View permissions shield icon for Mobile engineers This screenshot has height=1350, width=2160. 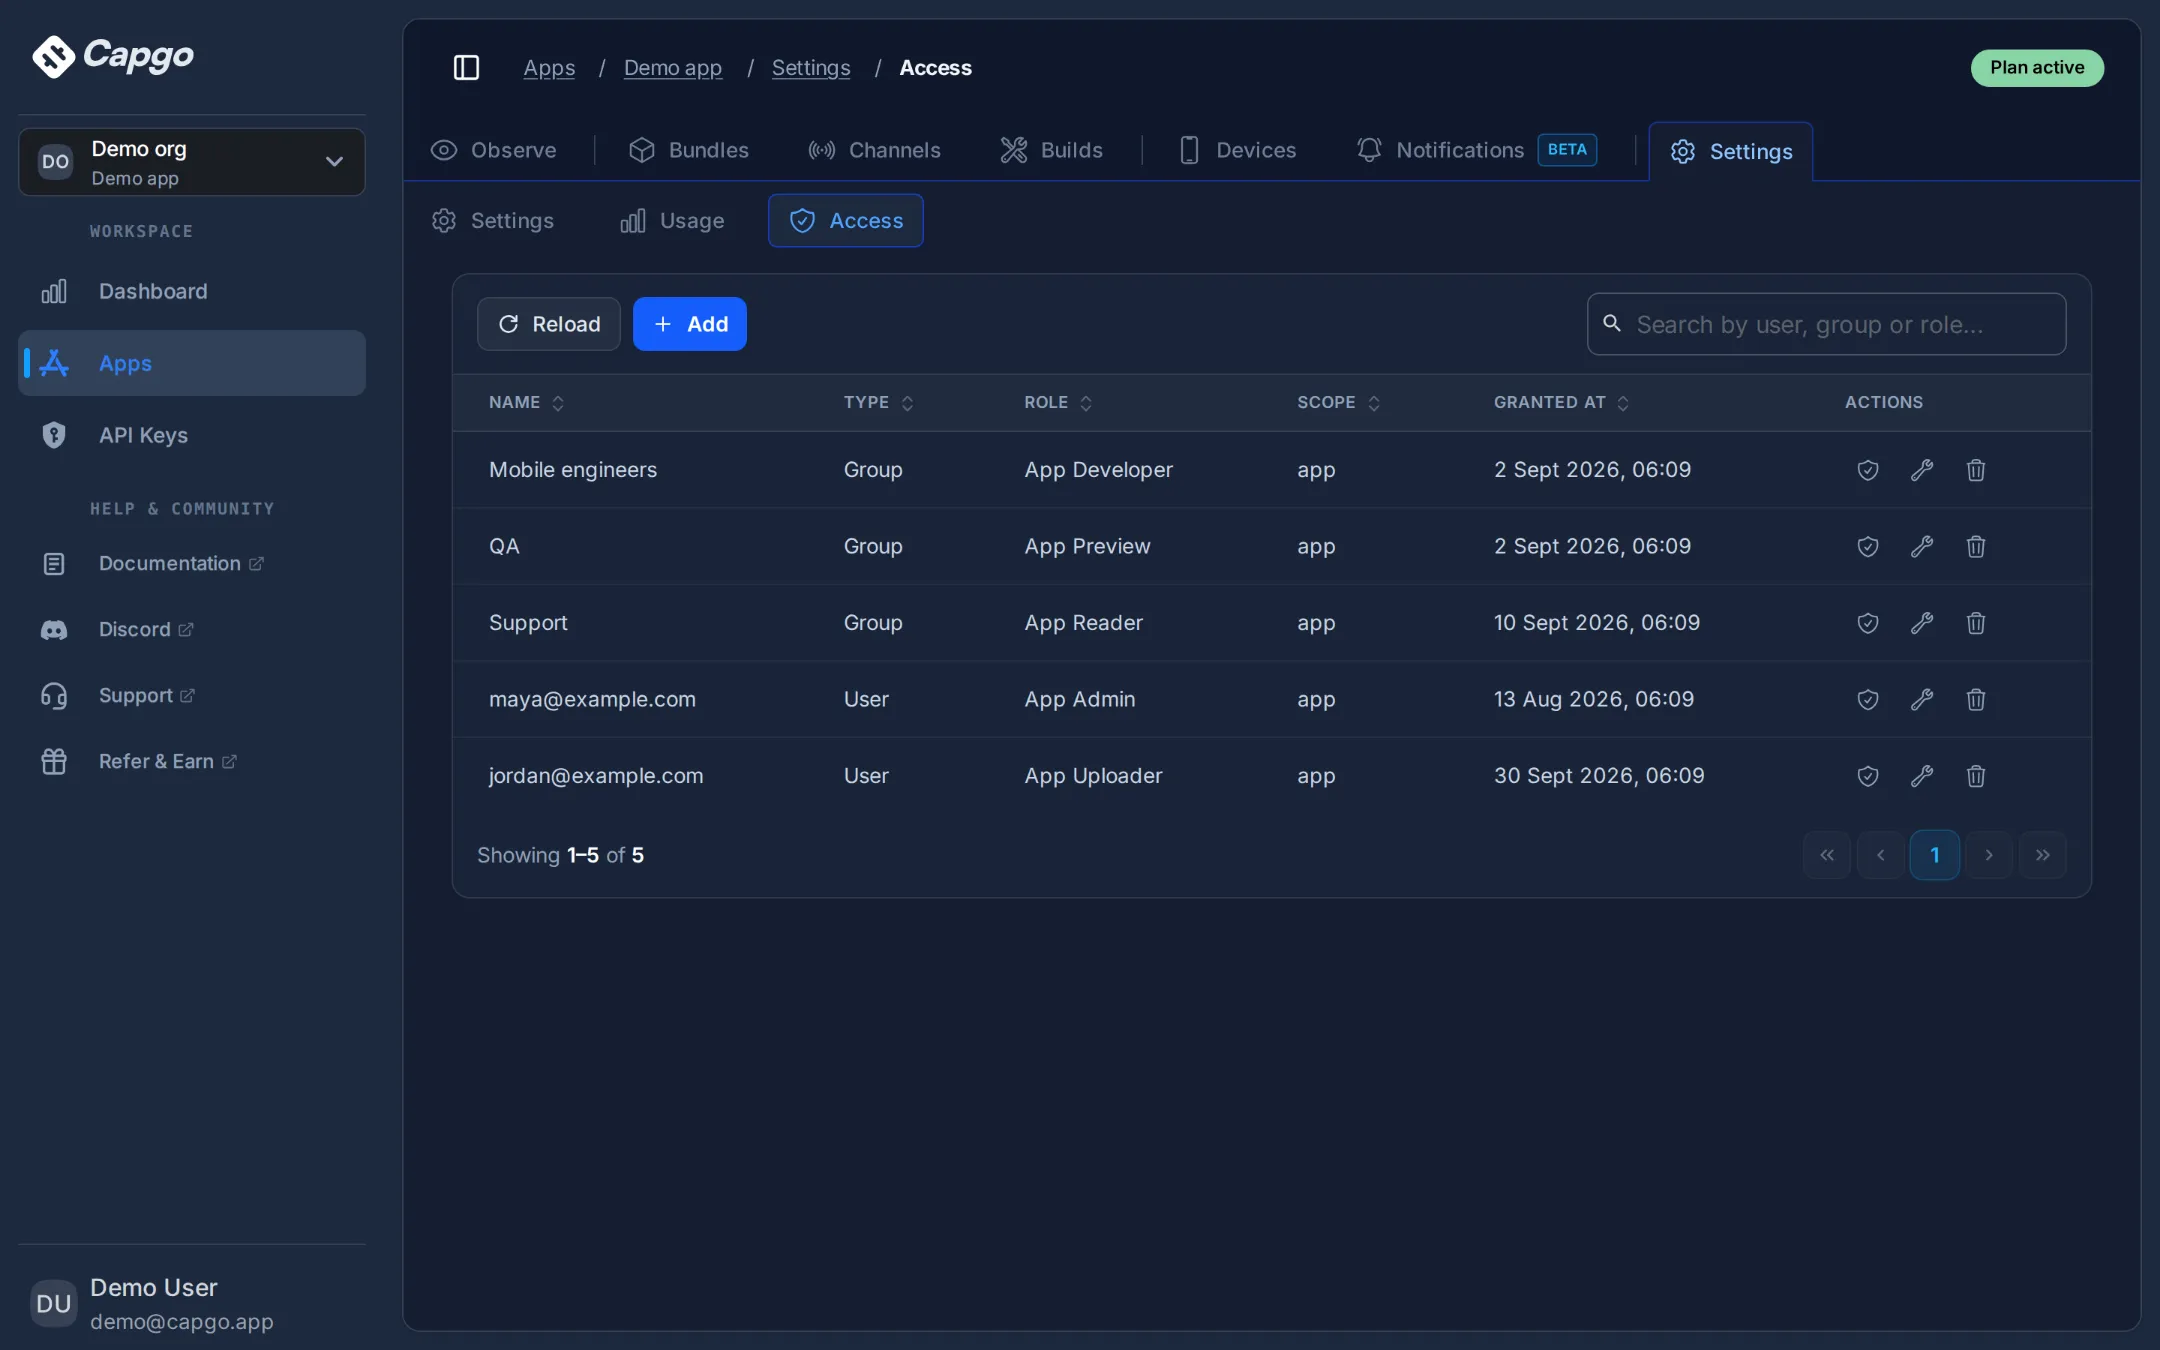point(1867,470)
